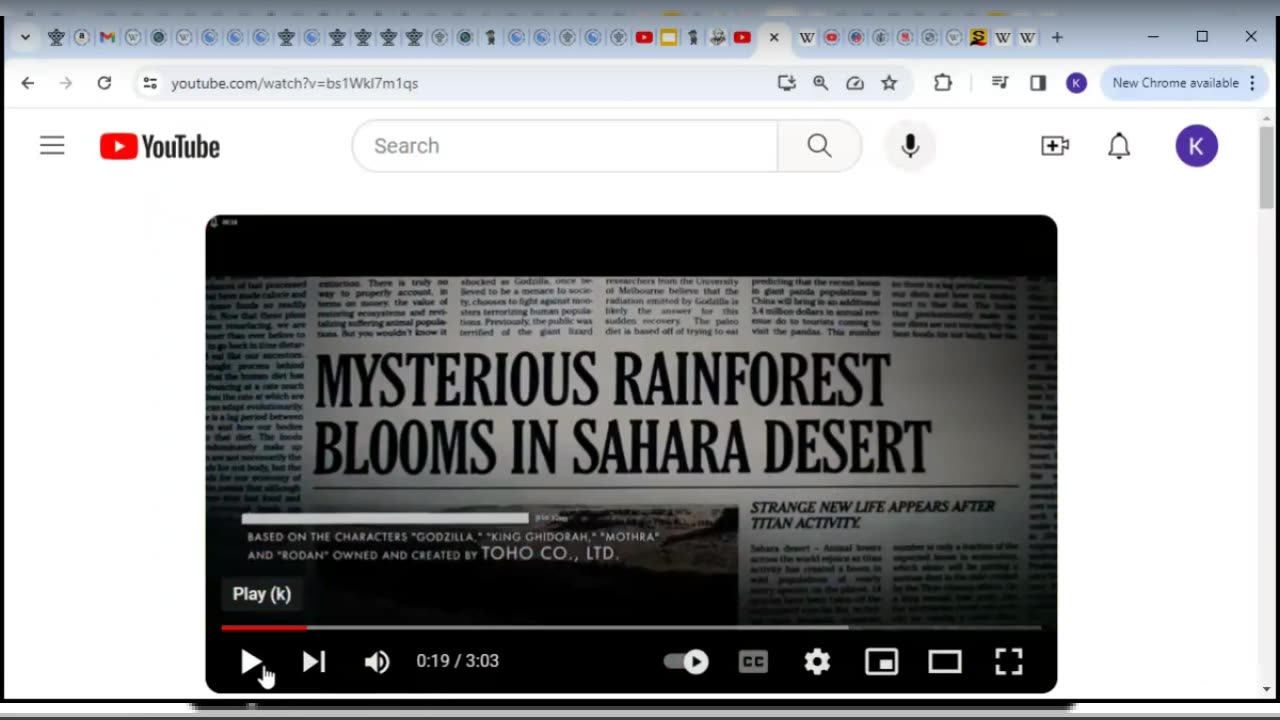Click the speedometer icon in address bar
The width and height of the screenshot is (1280, 720).
click(x=855, y=83)
